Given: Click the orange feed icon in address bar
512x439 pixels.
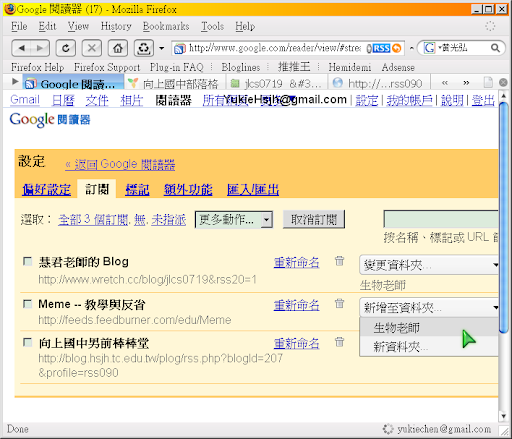Looking at the screenshot, I should point(396,49).
